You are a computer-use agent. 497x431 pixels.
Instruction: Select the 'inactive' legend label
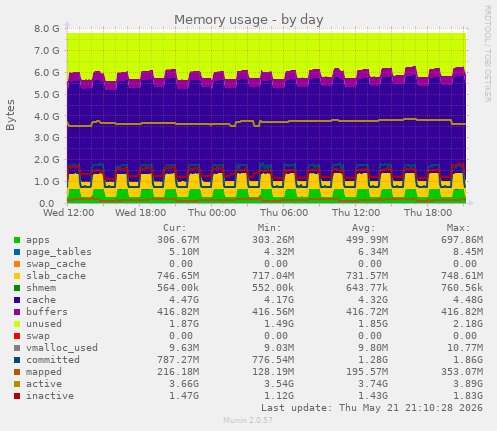(x=50, y=396)
